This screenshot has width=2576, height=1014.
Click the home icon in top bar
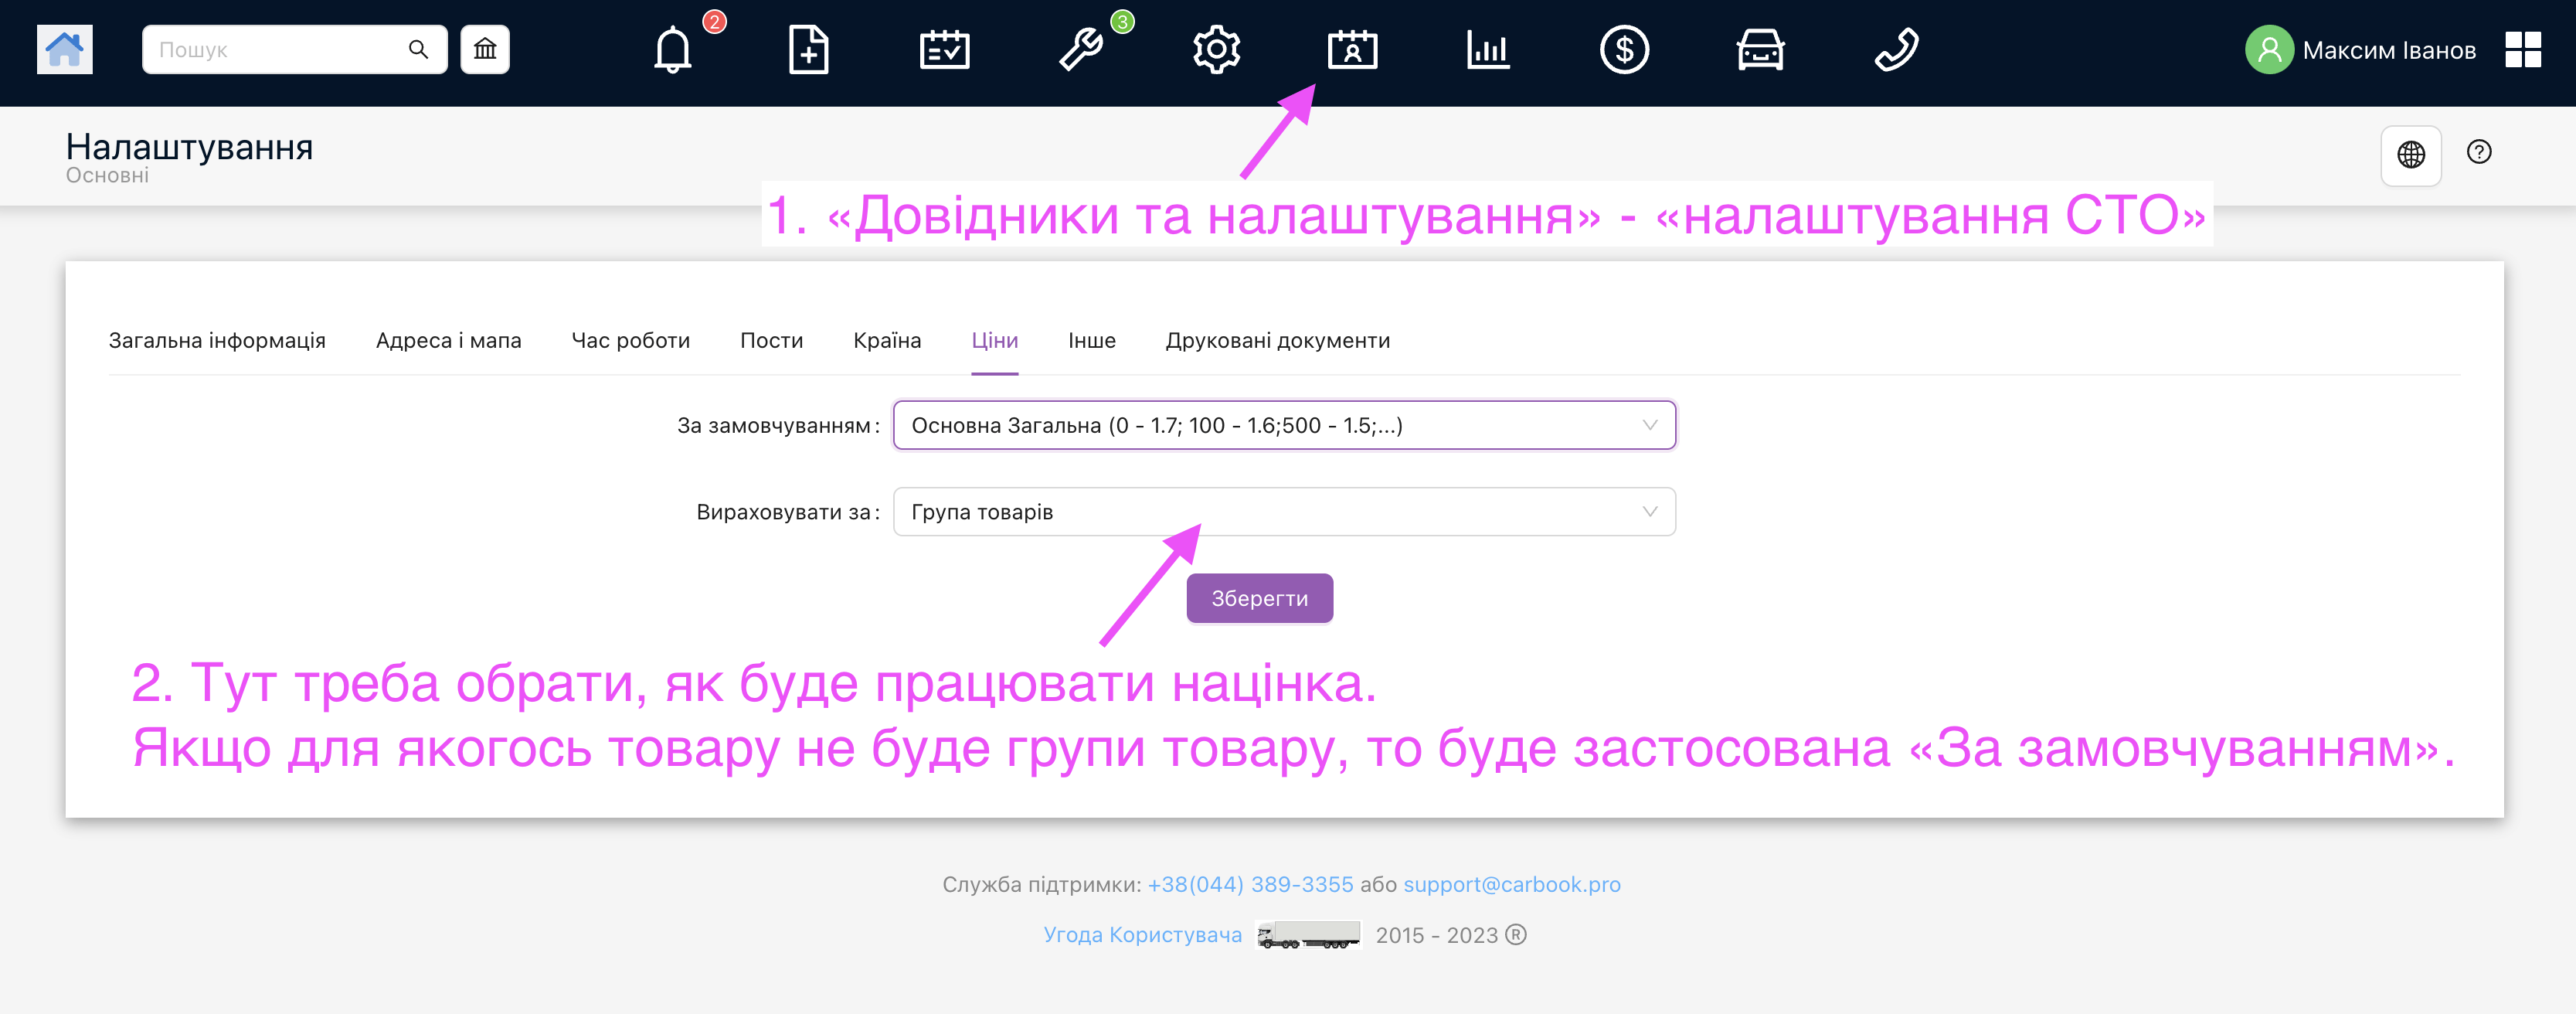click(64, 49)
